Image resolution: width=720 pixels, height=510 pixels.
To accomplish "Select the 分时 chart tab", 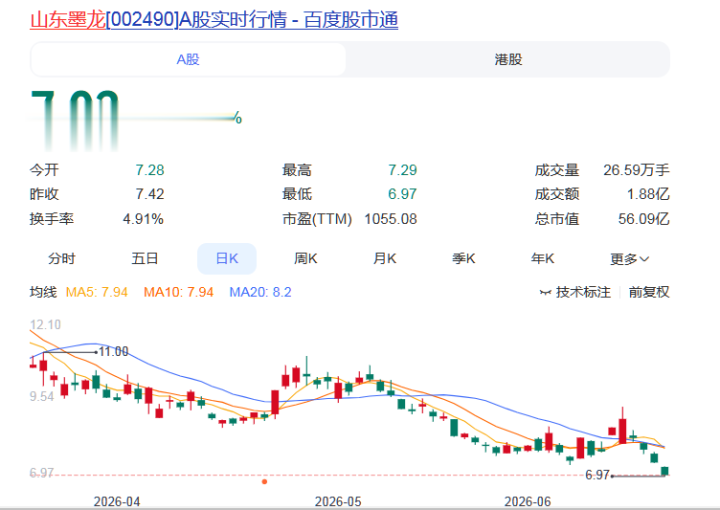I will pyautogui.click(x=62, y=258).
